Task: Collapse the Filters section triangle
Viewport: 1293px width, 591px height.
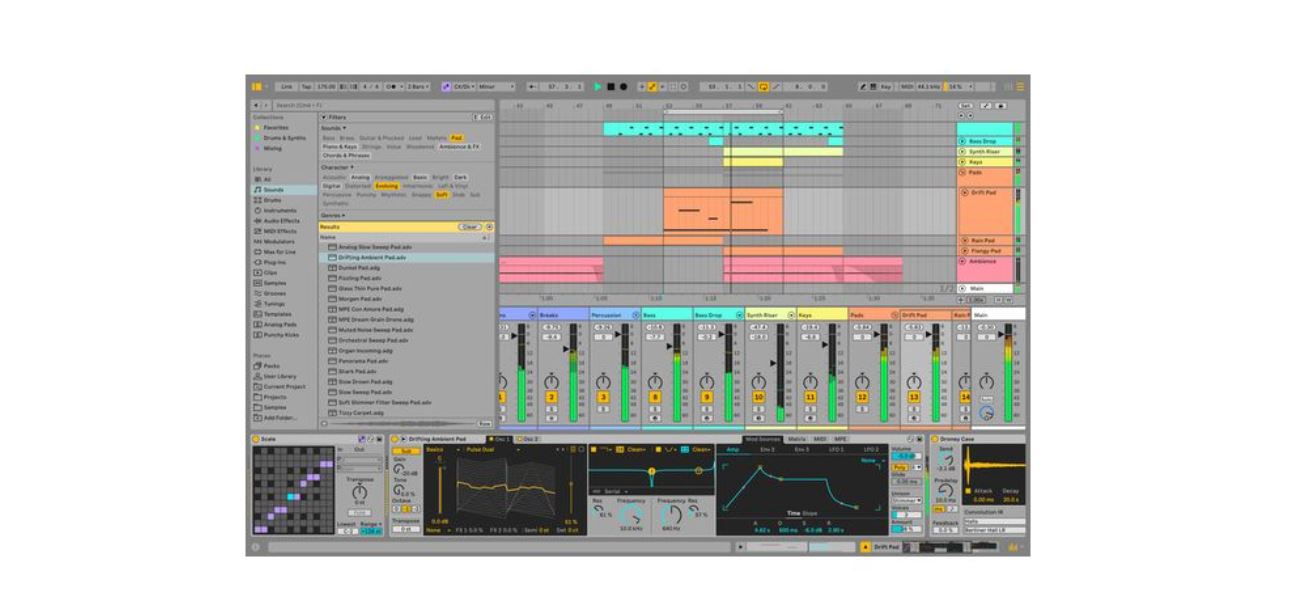Action: pos(323,117)
